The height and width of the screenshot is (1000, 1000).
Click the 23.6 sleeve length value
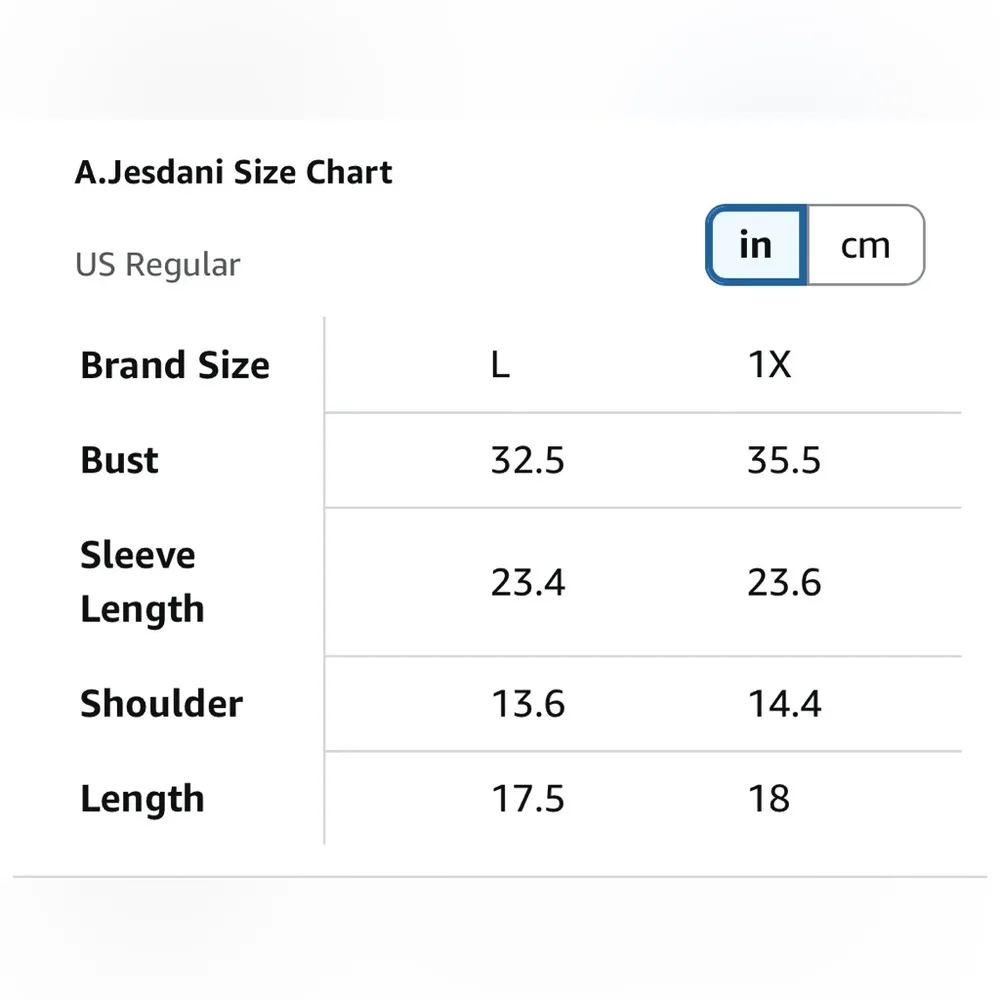784,582
